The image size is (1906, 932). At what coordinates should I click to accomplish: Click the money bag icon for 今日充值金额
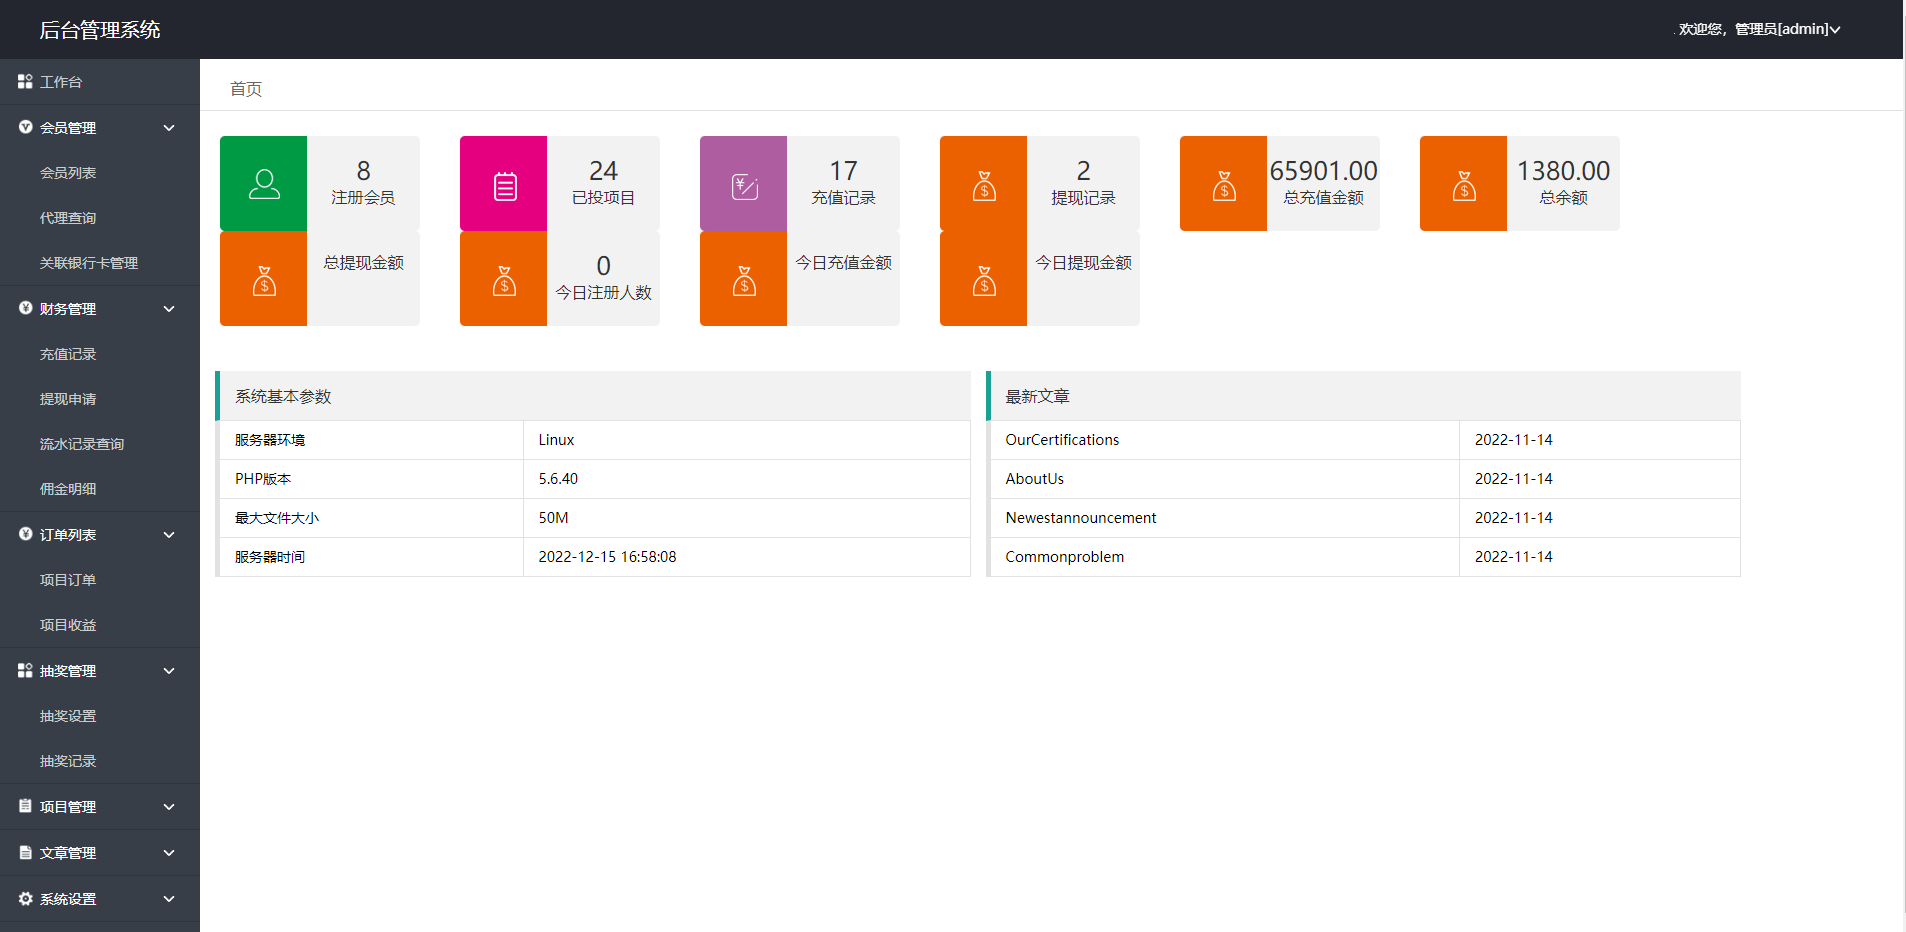click(x=744, y=281)
